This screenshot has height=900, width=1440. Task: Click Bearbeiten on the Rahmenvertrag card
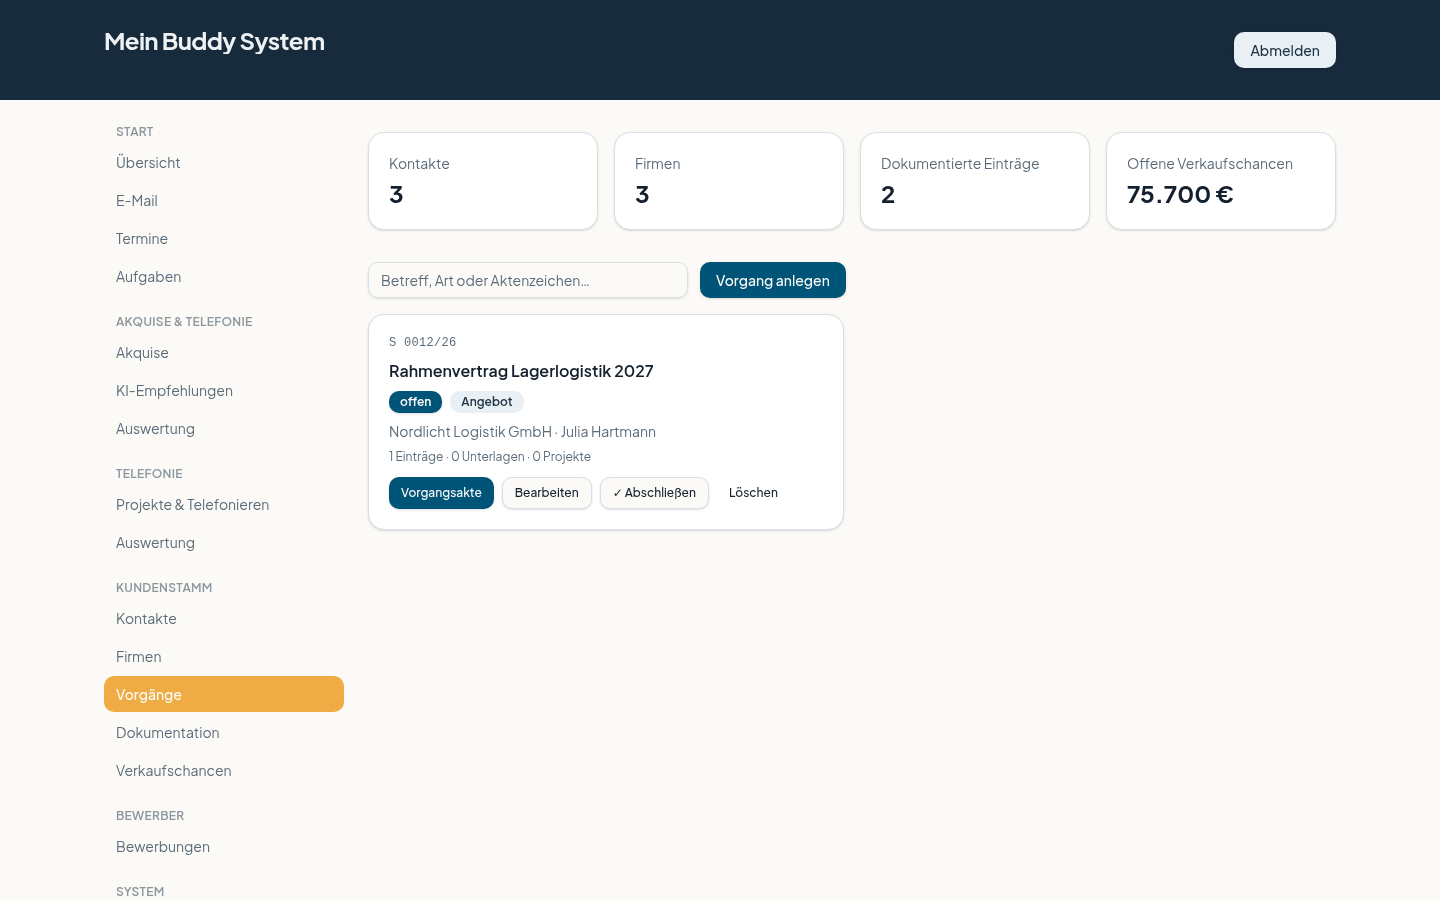(x=547, y=493)
